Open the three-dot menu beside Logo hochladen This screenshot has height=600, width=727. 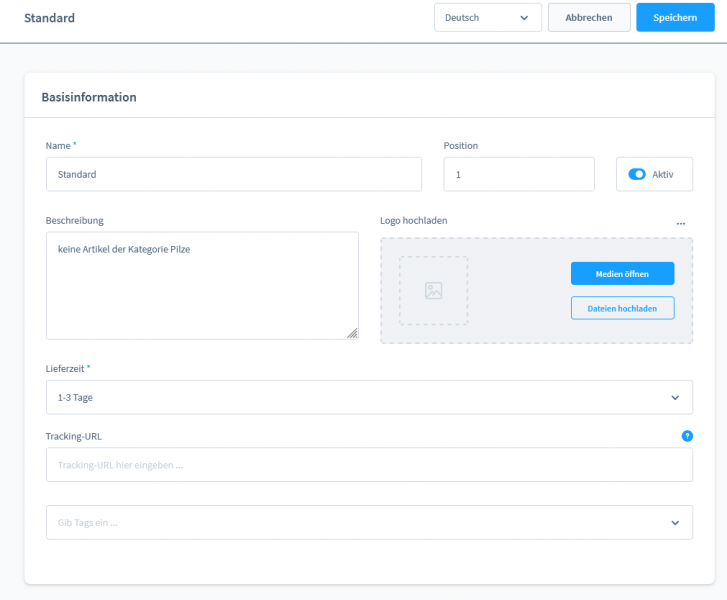click(x=681, y=223)
